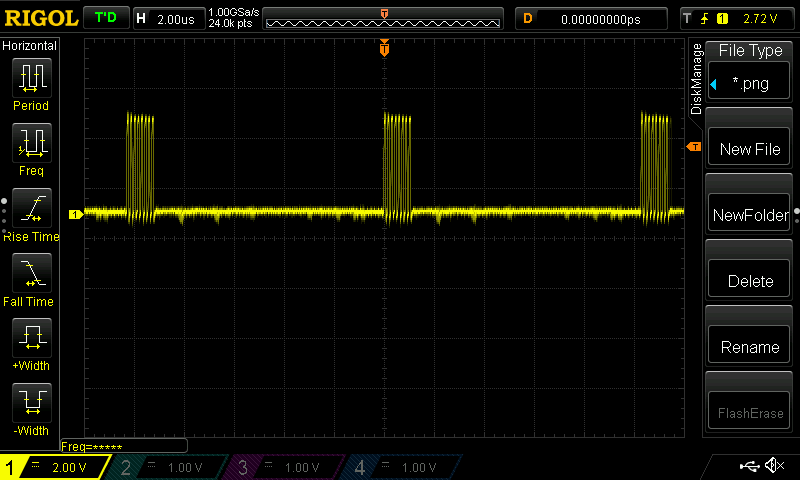
Task: Open the Horizontal measurement menu header
Action: click(31, 46)
